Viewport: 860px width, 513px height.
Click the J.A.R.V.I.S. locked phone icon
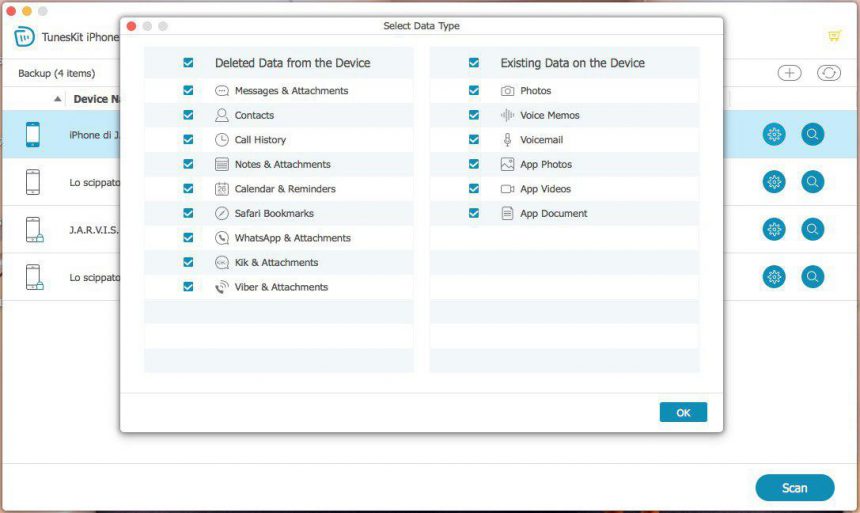(x=34, y=229)
